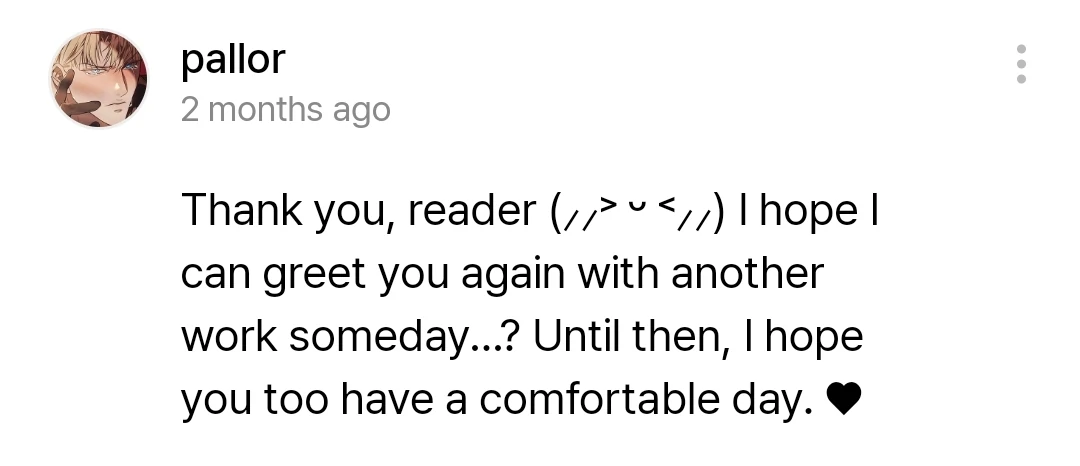This screenshot has height=466, width=1080.
Task: Click the 'comfortable day.' phrase
Action: coord(646,400)
